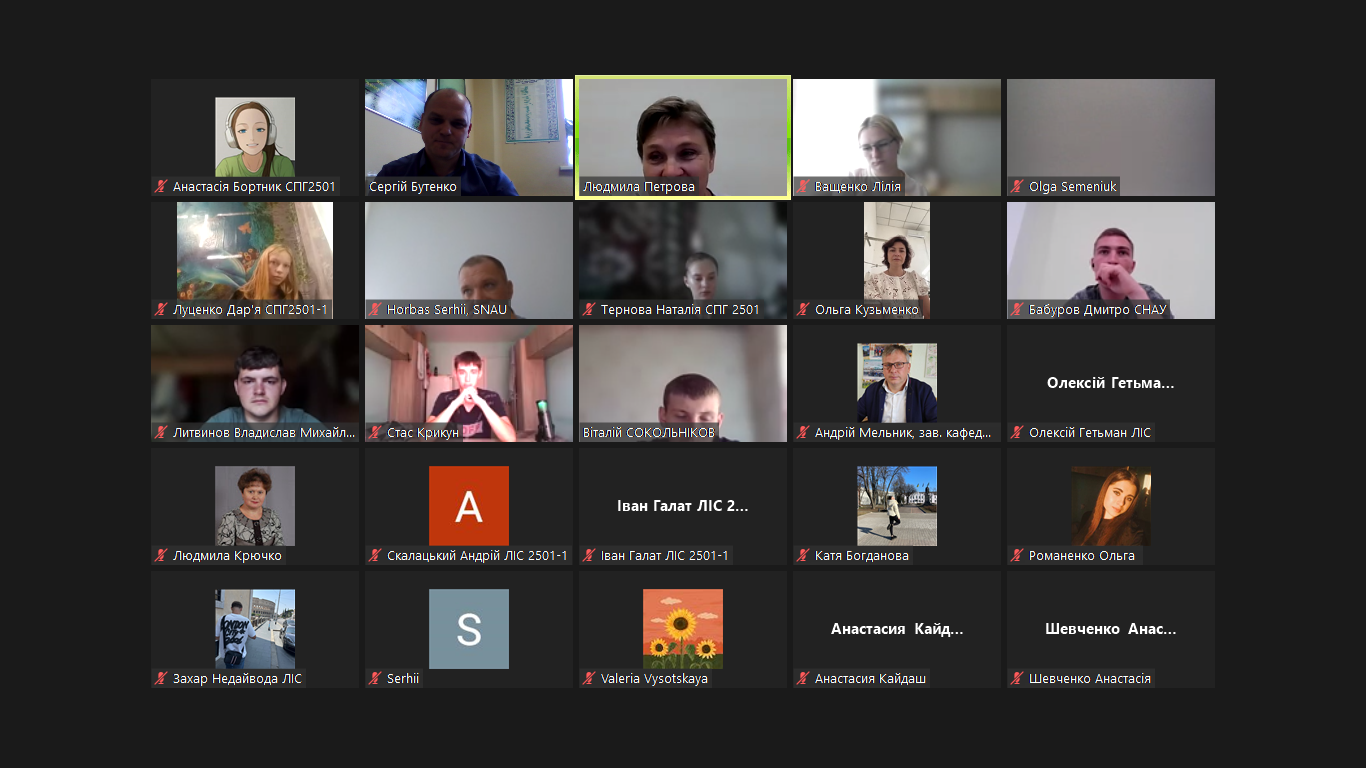Click muted mic icon beside Horbas Serhii, SNAU

(x=374, y=310)
